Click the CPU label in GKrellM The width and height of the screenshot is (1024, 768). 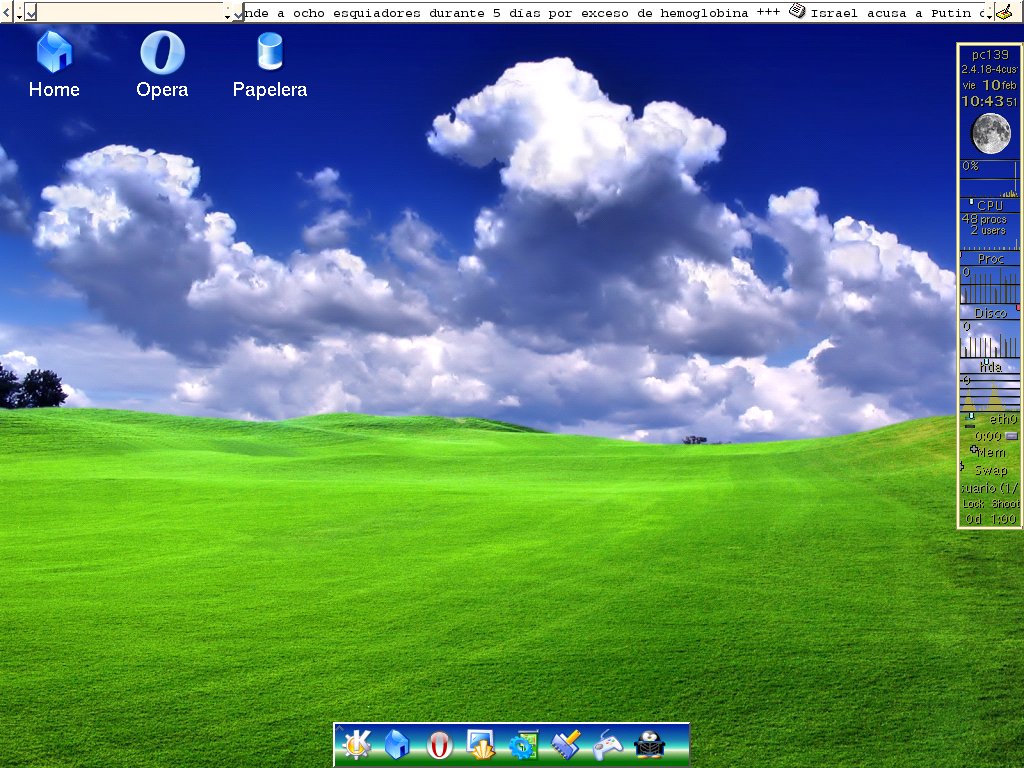pos(990,205)
